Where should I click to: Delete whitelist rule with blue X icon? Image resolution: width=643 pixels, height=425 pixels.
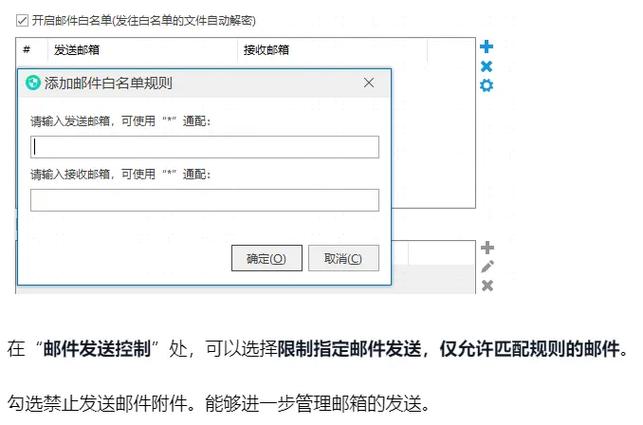coord(486,66)
